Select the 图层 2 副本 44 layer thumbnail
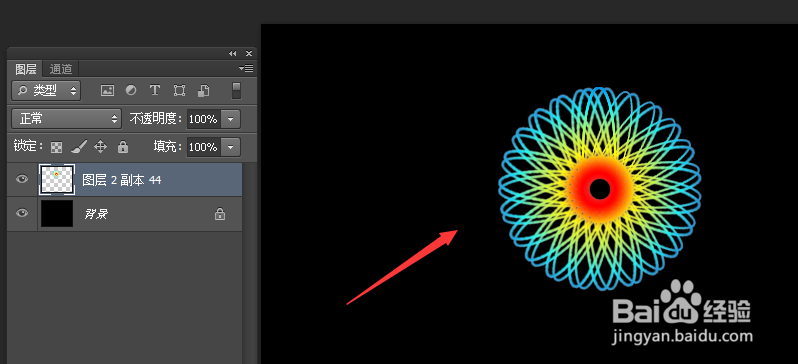Image resolution: width=798 pixels, height=364 pixels. click(x=56, y=179)
